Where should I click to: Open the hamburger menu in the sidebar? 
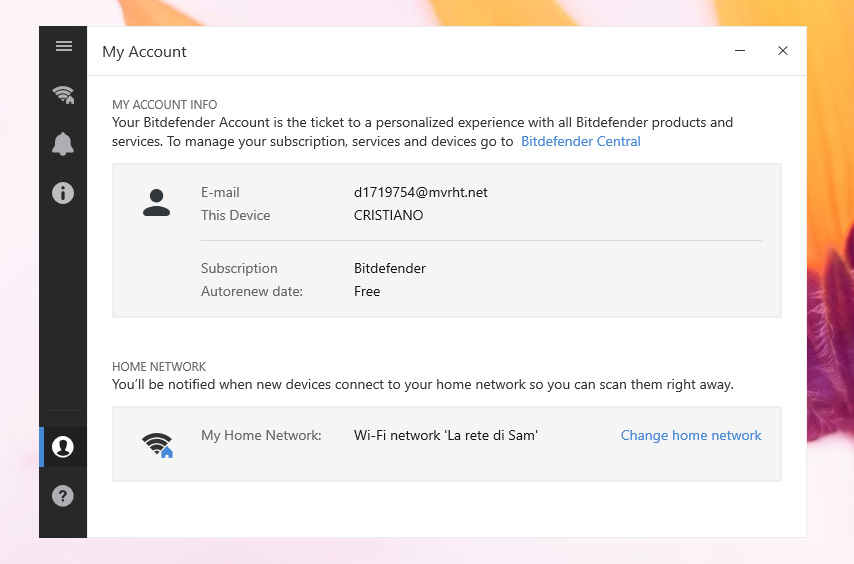pos(63,46)
